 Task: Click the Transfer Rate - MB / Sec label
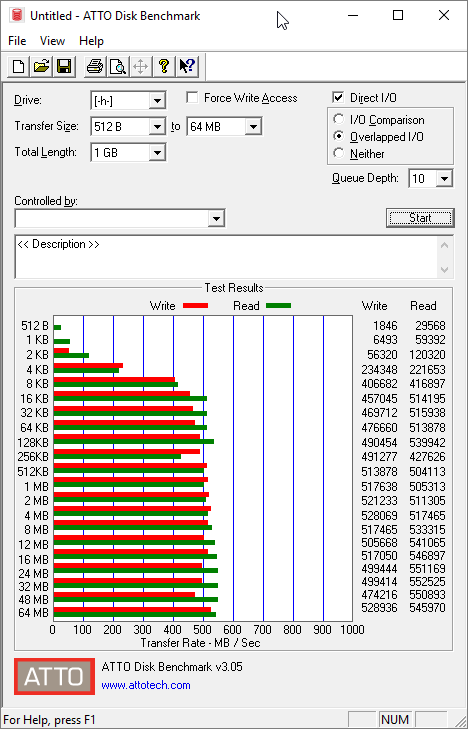tap(200, 643)
